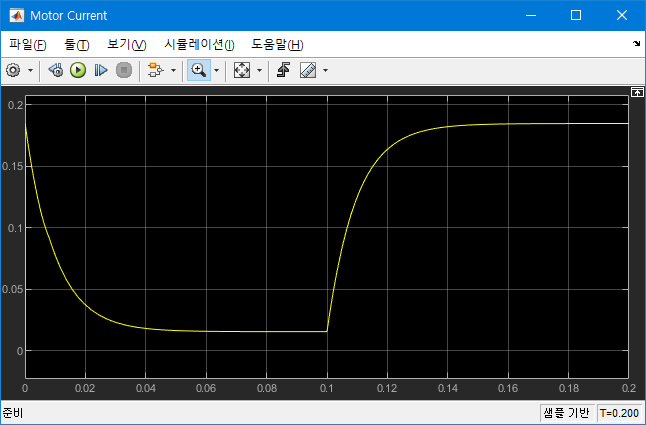This screenshot has height=425, width=646.
Task: Minimize the Motor Current window
Action: point(531,16)
